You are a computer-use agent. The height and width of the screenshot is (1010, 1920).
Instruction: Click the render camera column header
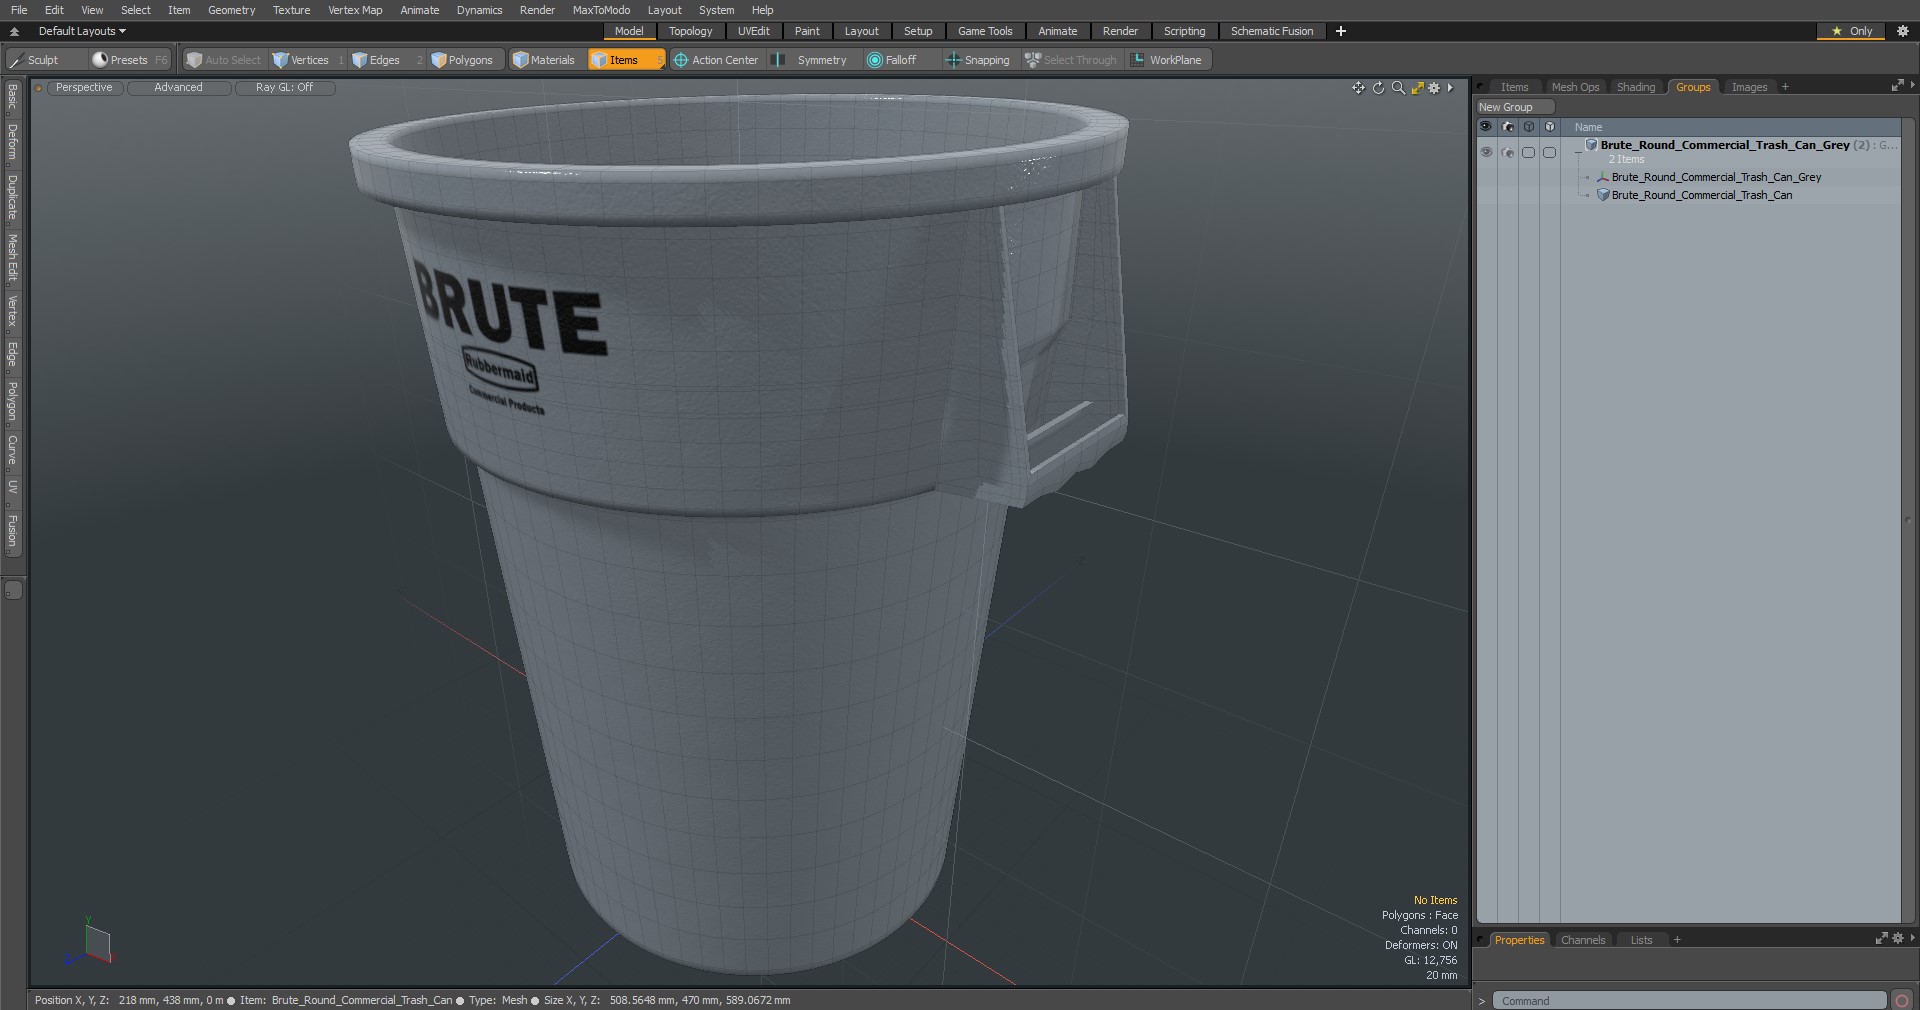(x=1508, y=127)
